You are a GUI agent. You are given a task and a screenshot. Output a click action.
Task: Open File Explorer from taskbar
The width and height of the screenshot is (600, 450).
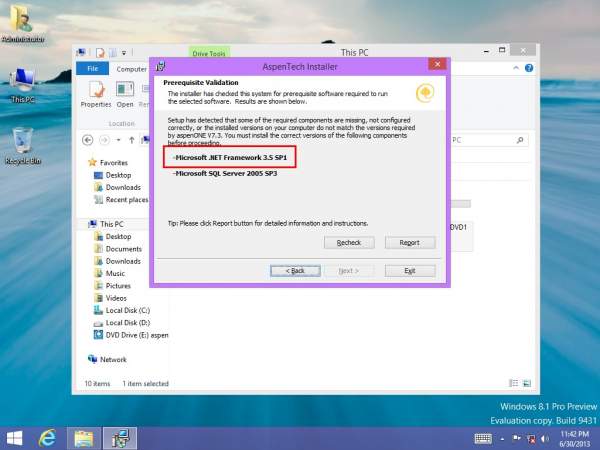84,439
